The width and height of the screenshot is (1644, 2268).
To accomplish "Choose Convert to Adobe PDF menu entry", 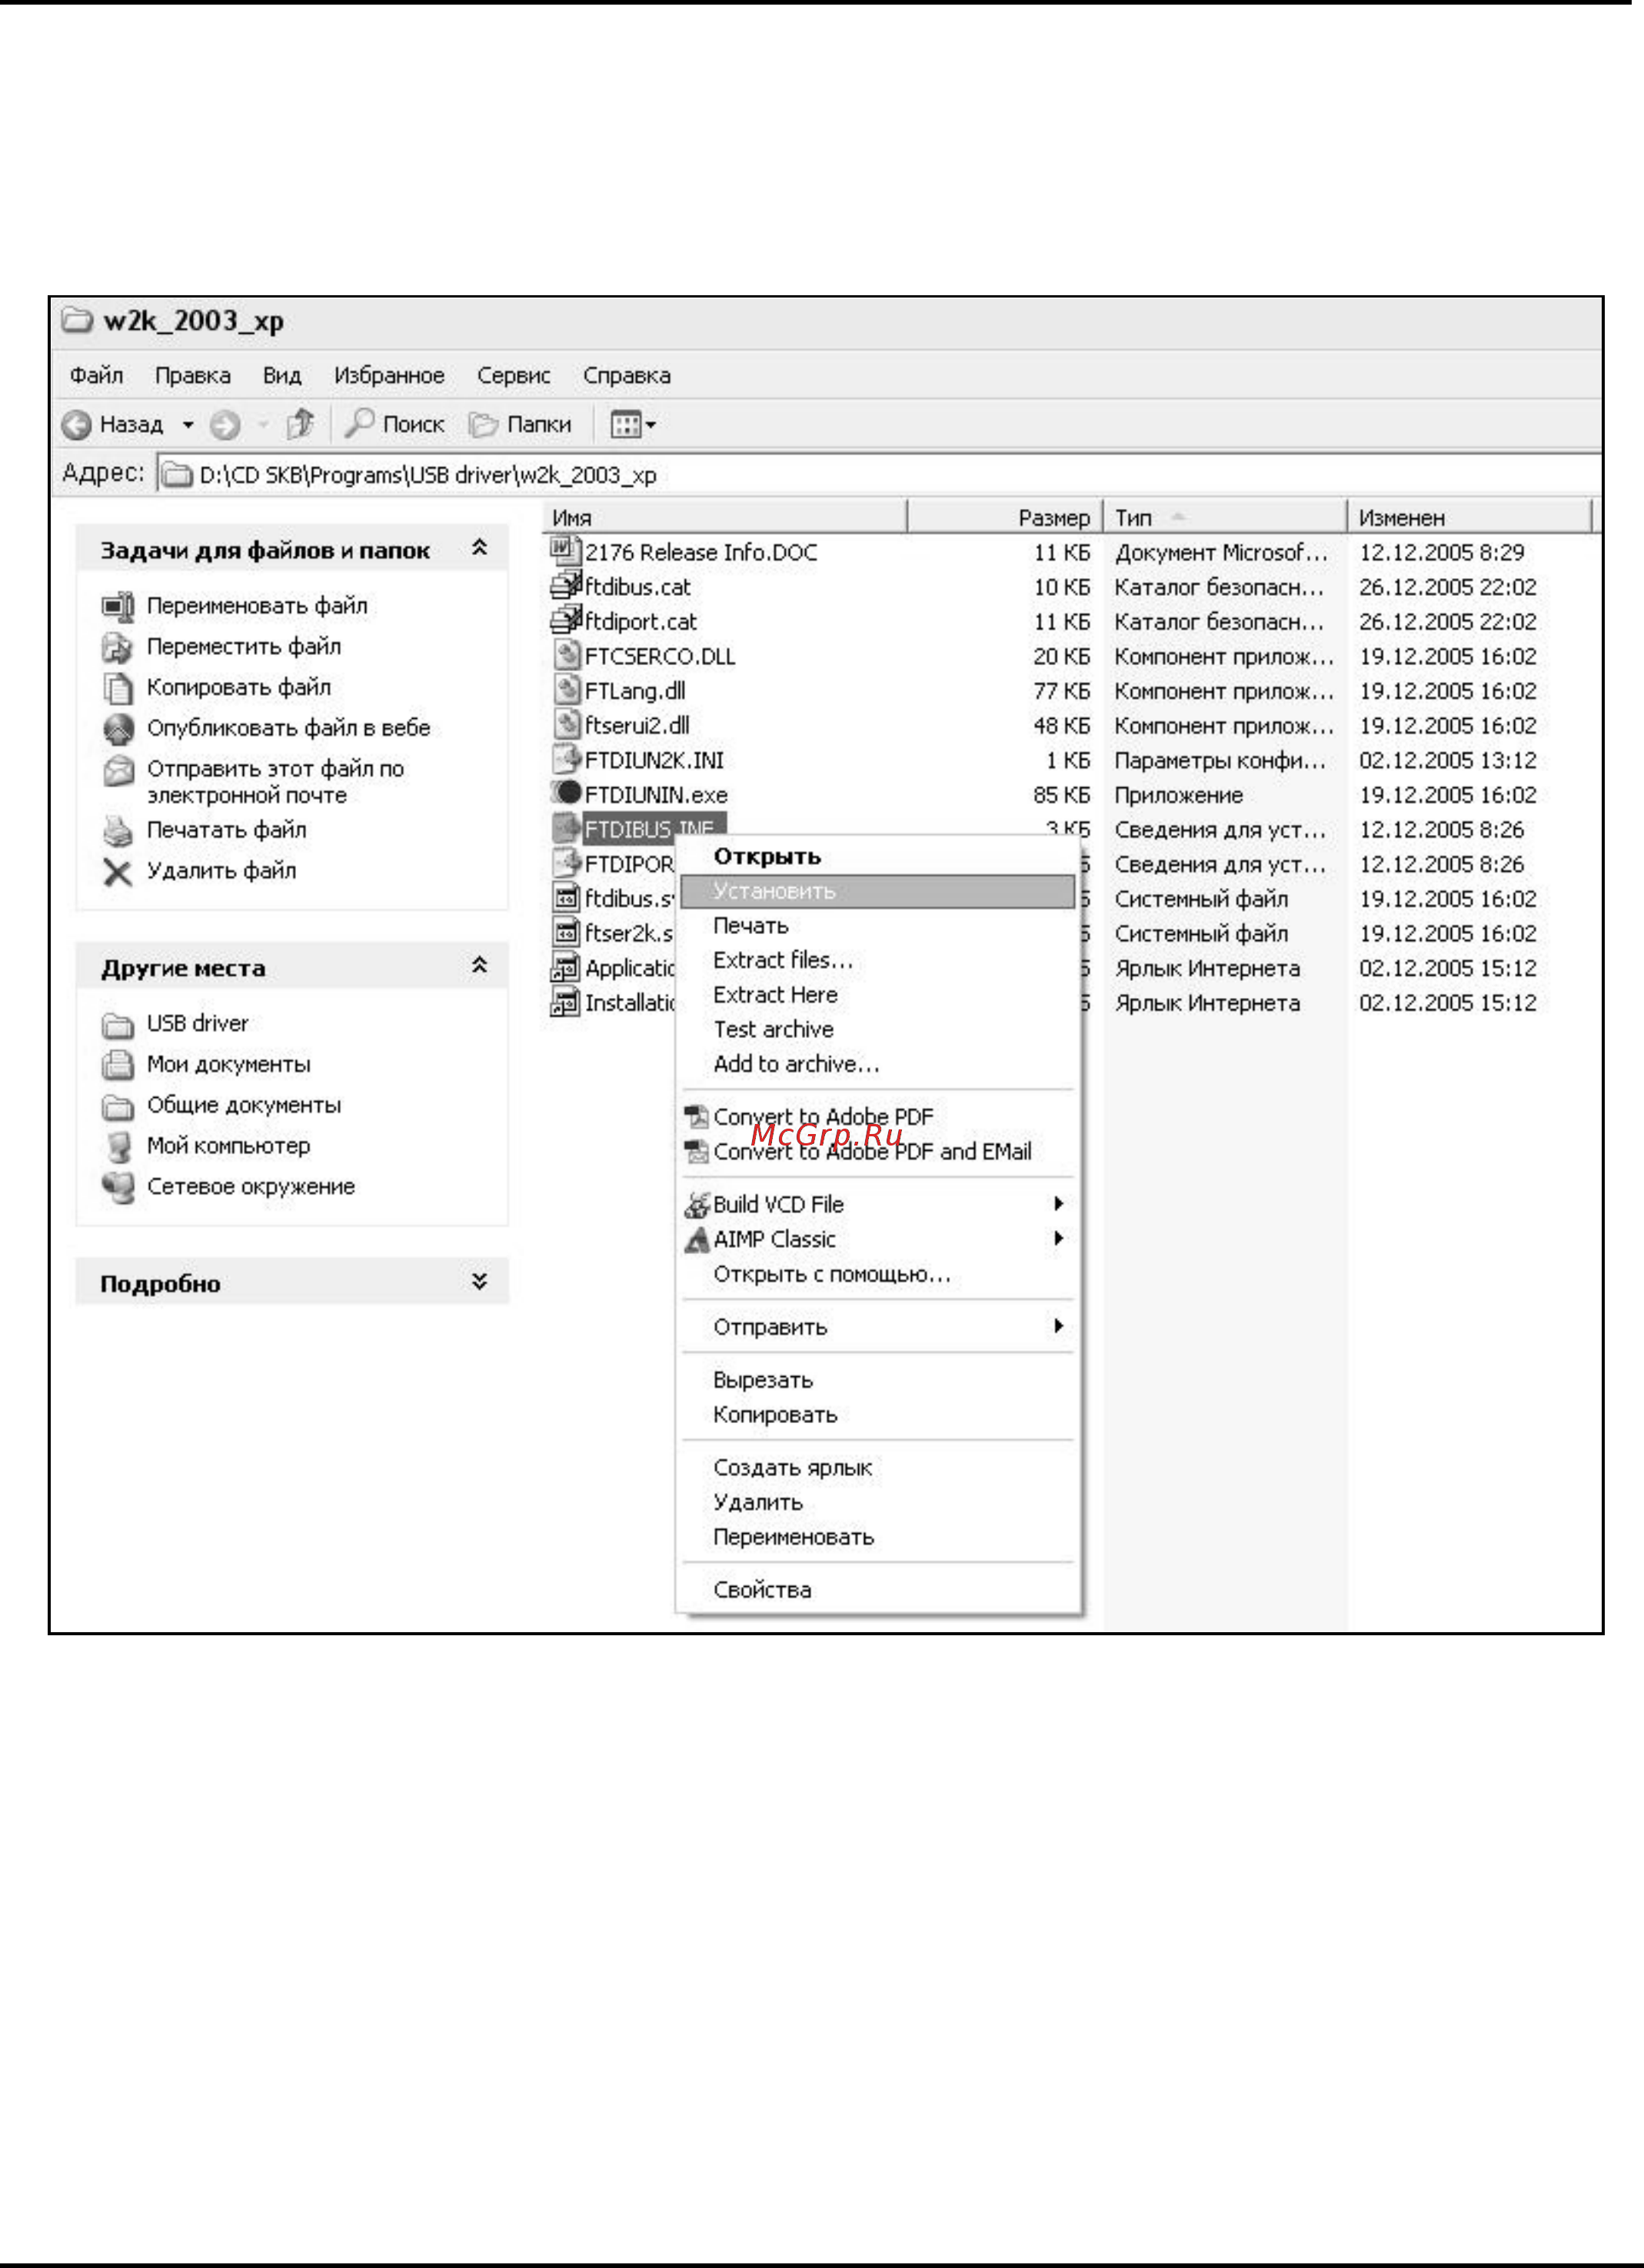I will pos(878,1116).
